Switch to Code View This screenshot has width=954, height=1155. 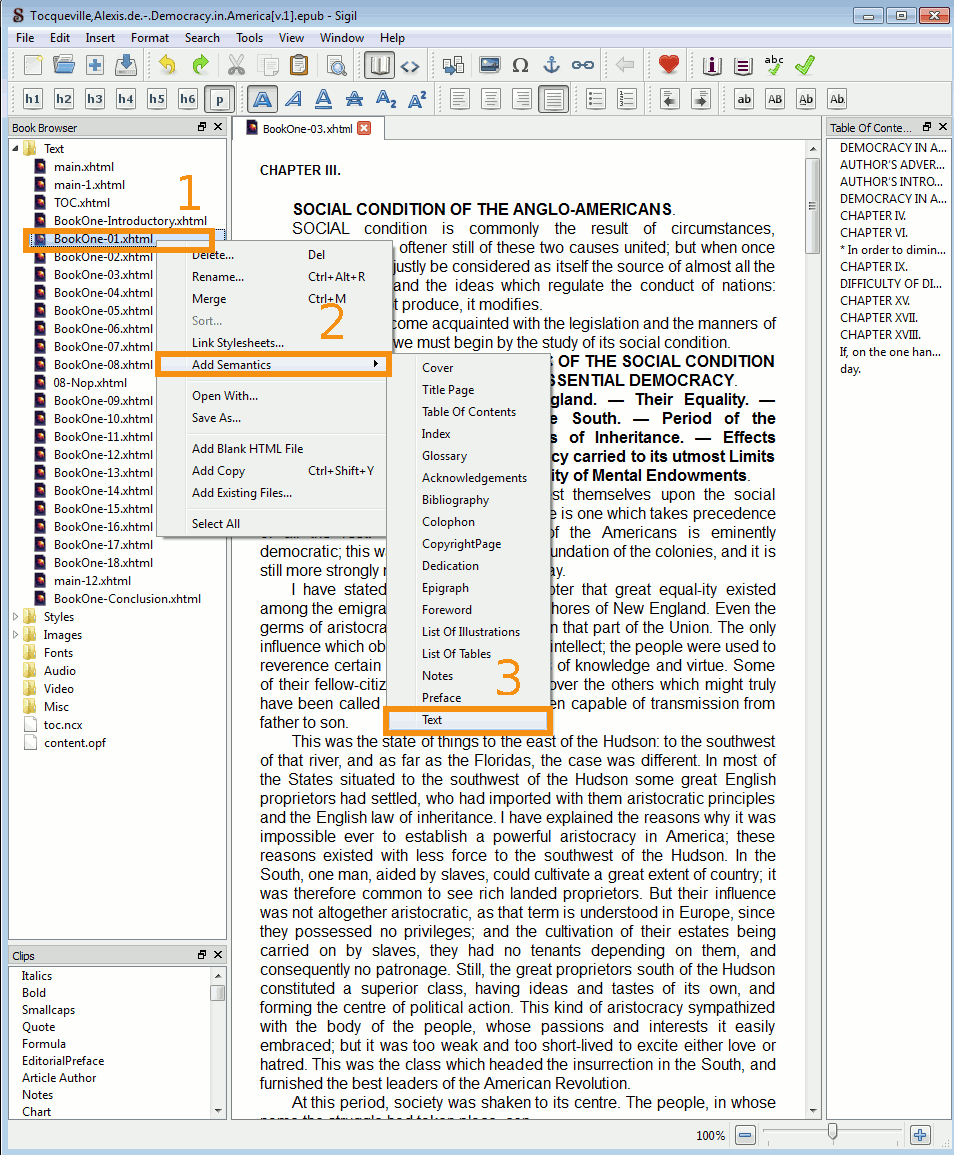[x=410, y=66]
